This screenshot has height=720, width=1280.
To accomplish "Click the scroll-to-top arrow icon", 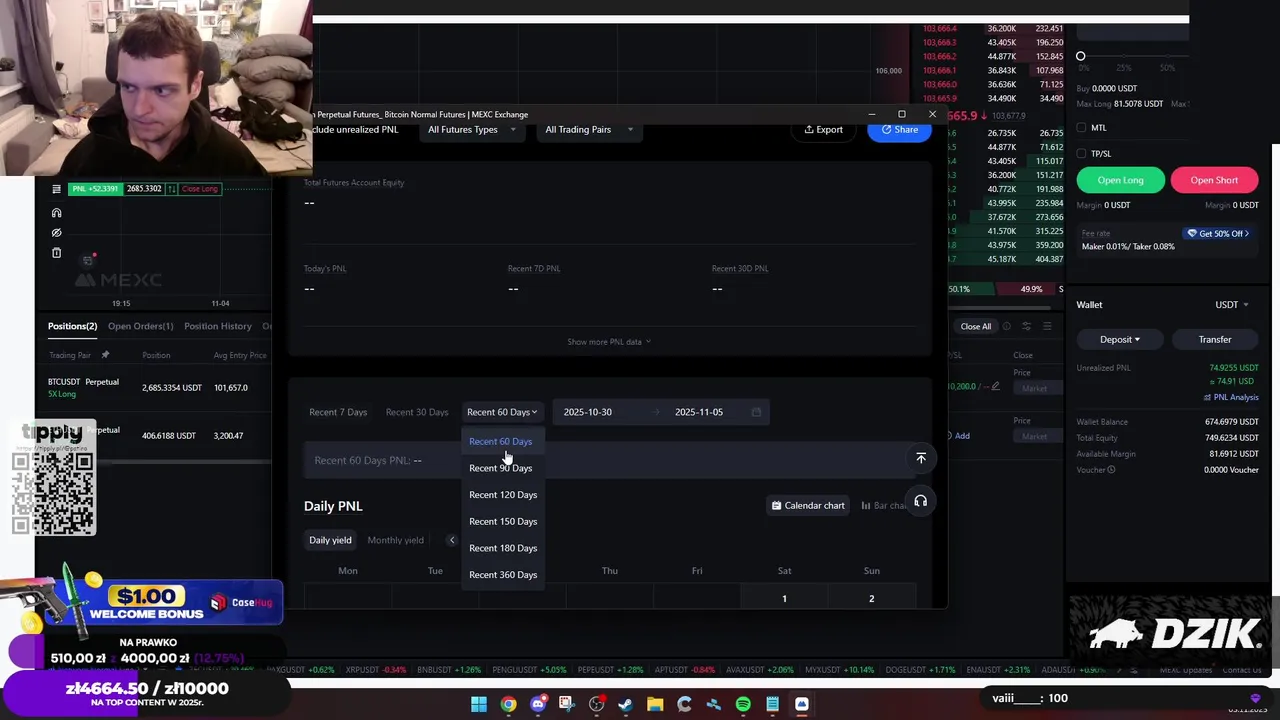I will (x=921, y=458).
